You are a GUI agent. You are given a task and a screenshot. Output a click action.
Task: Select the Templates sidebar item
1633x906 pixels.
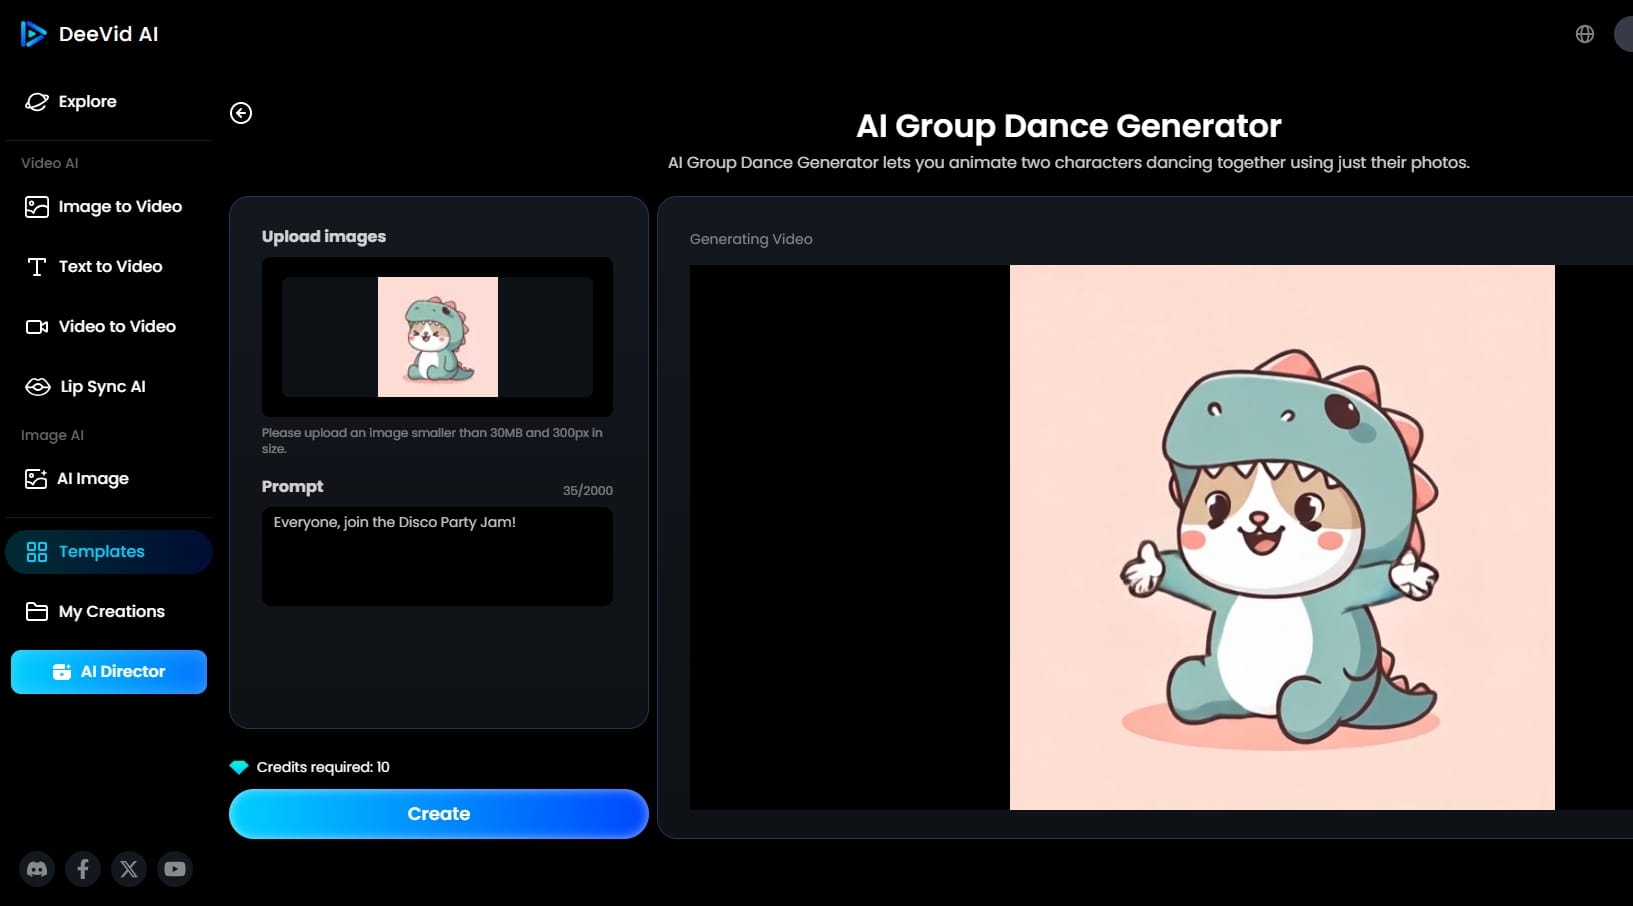(x=101, y=552)
